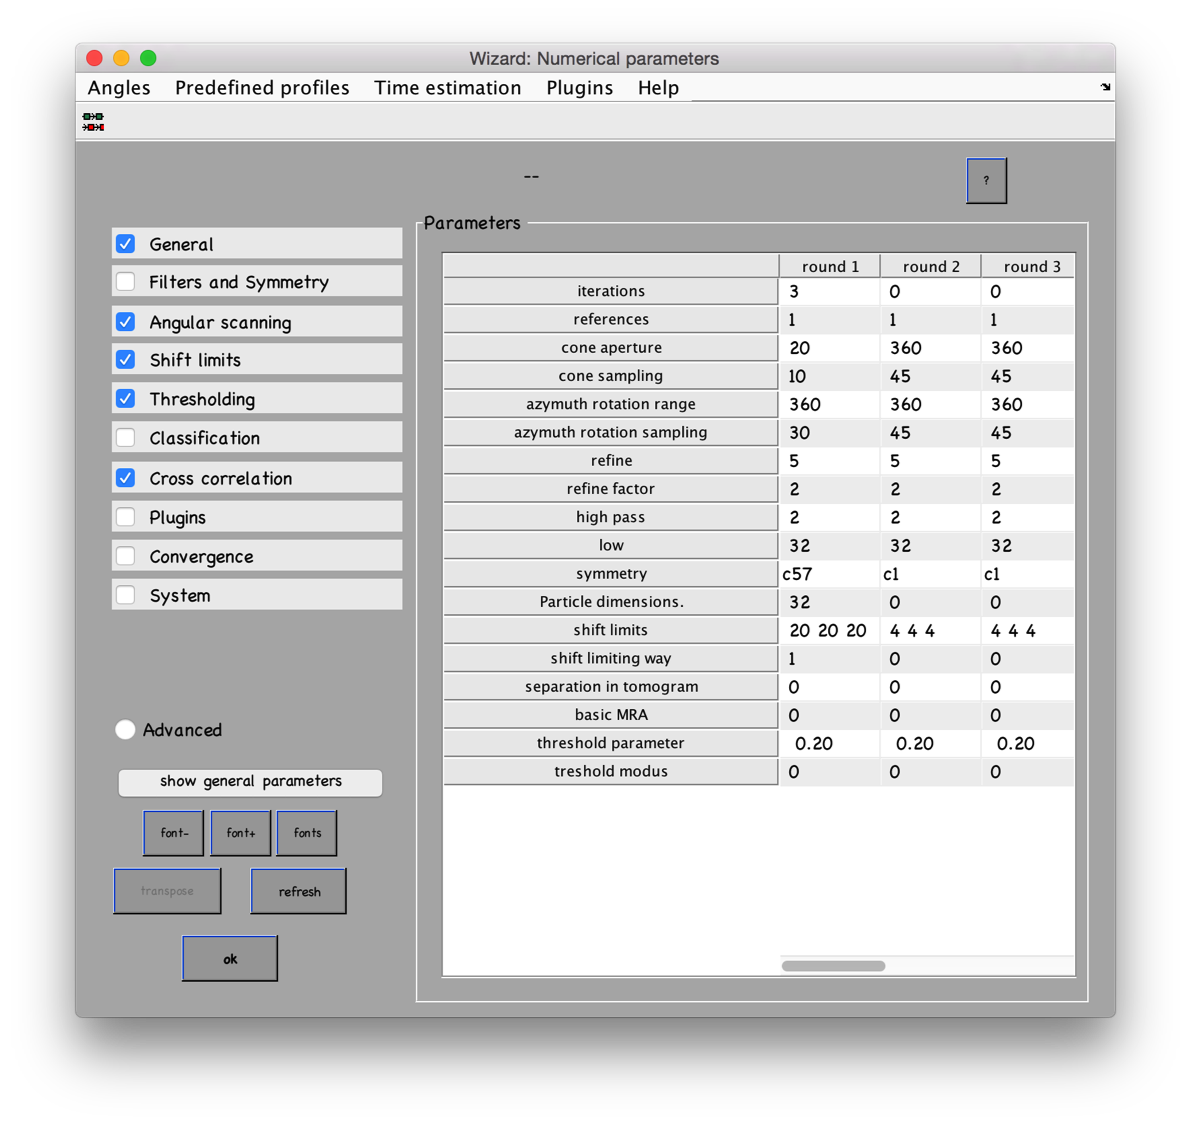This screenshot has width=1192, height=1126.
Task: Edit shift limits cell 20 20 20
Action: [829, 630]
